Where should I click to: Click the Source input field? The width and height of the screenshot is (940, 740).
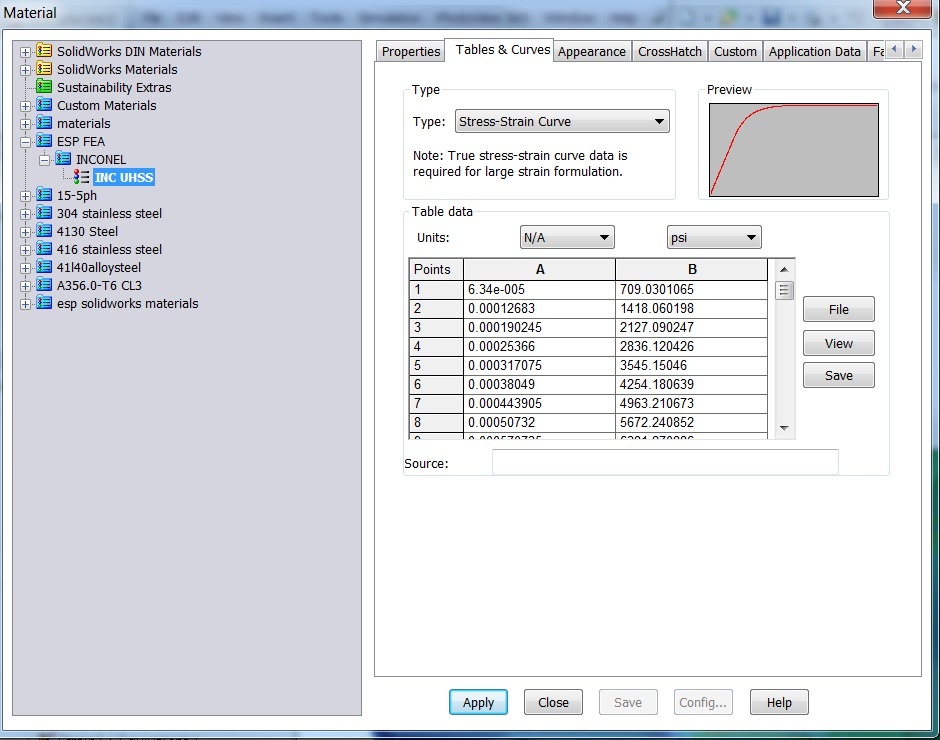(x=665, y=462)
